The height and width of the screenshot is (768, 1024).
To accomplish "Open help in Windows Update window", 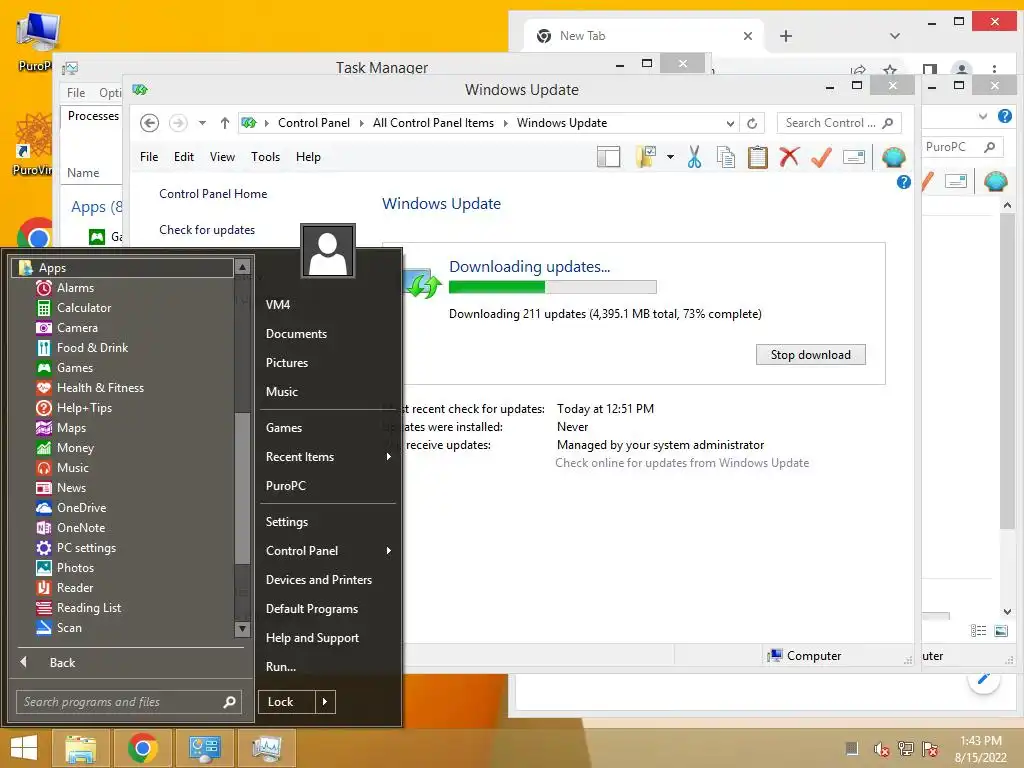I will [904, 182].
